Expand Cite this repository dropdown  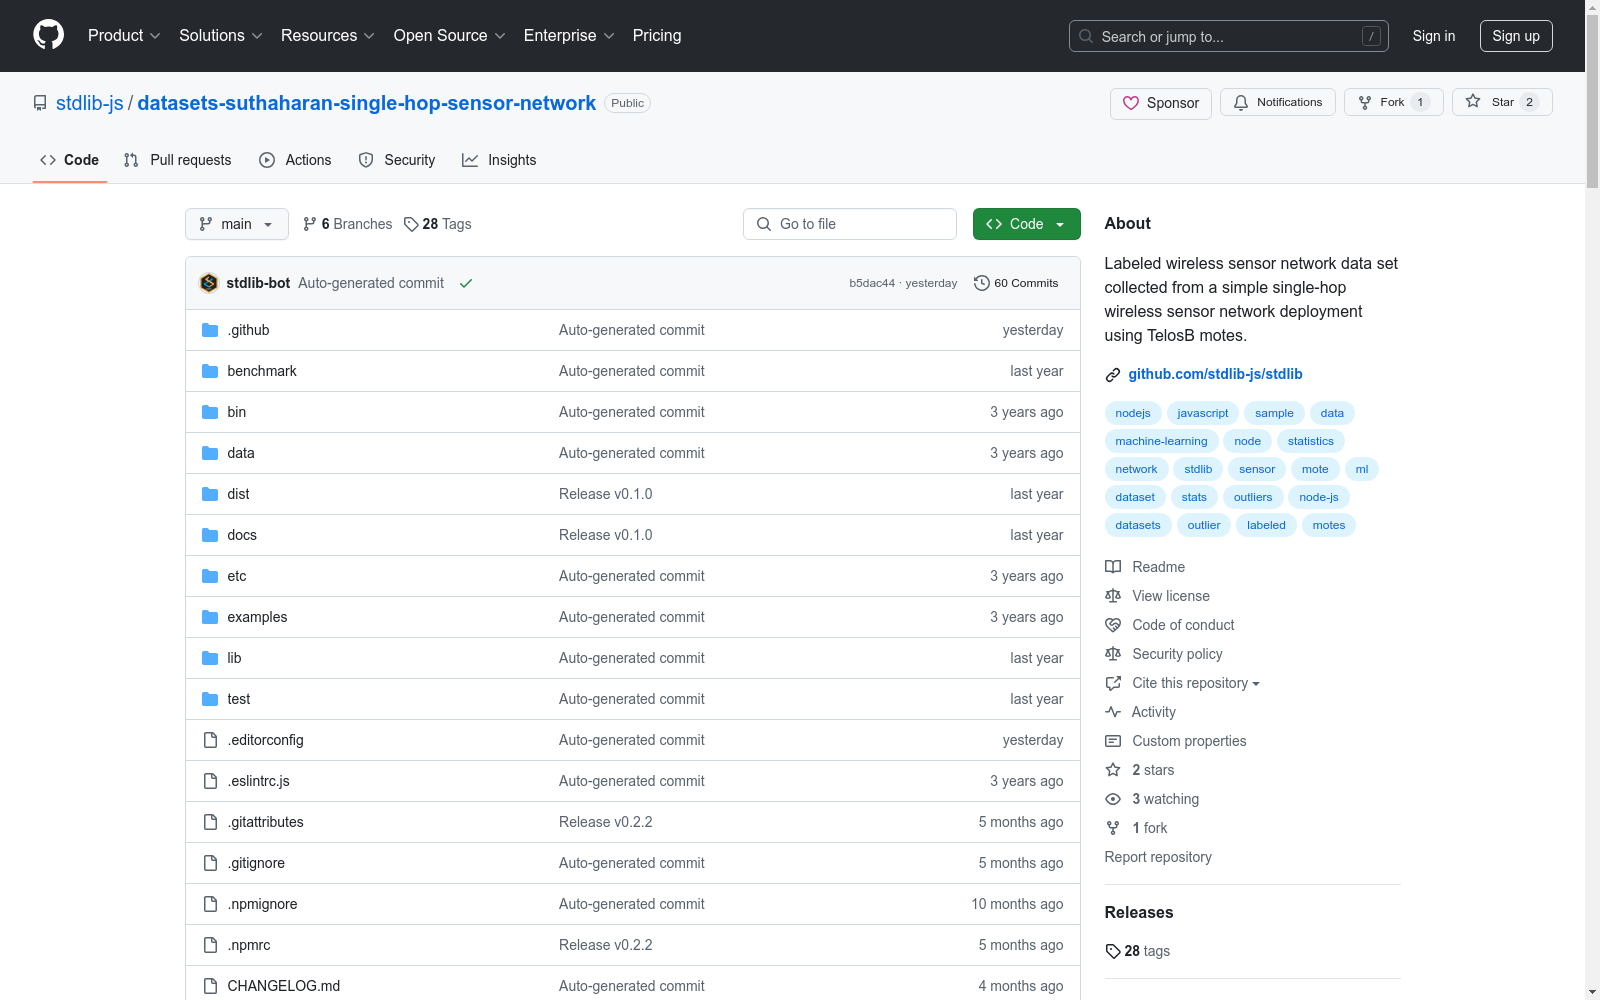1196,683
